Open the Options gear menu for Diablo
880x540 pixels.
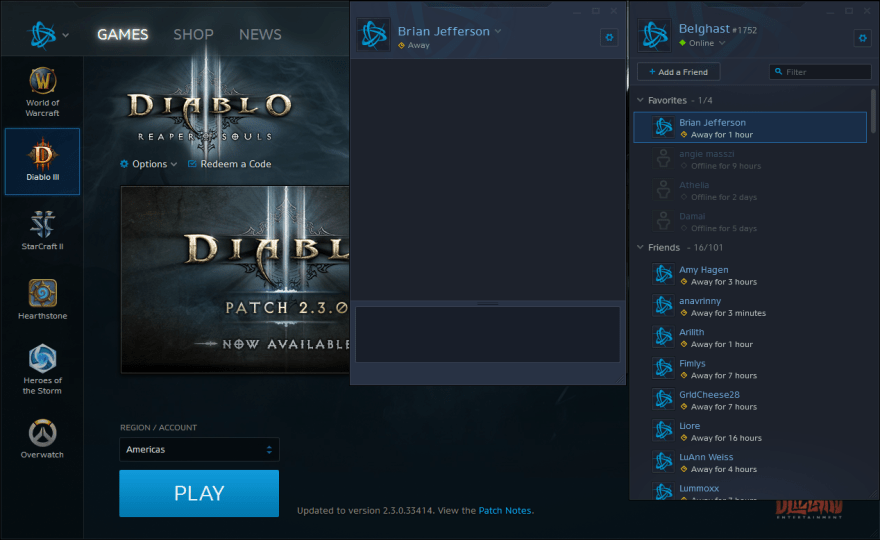pos(148,164)
